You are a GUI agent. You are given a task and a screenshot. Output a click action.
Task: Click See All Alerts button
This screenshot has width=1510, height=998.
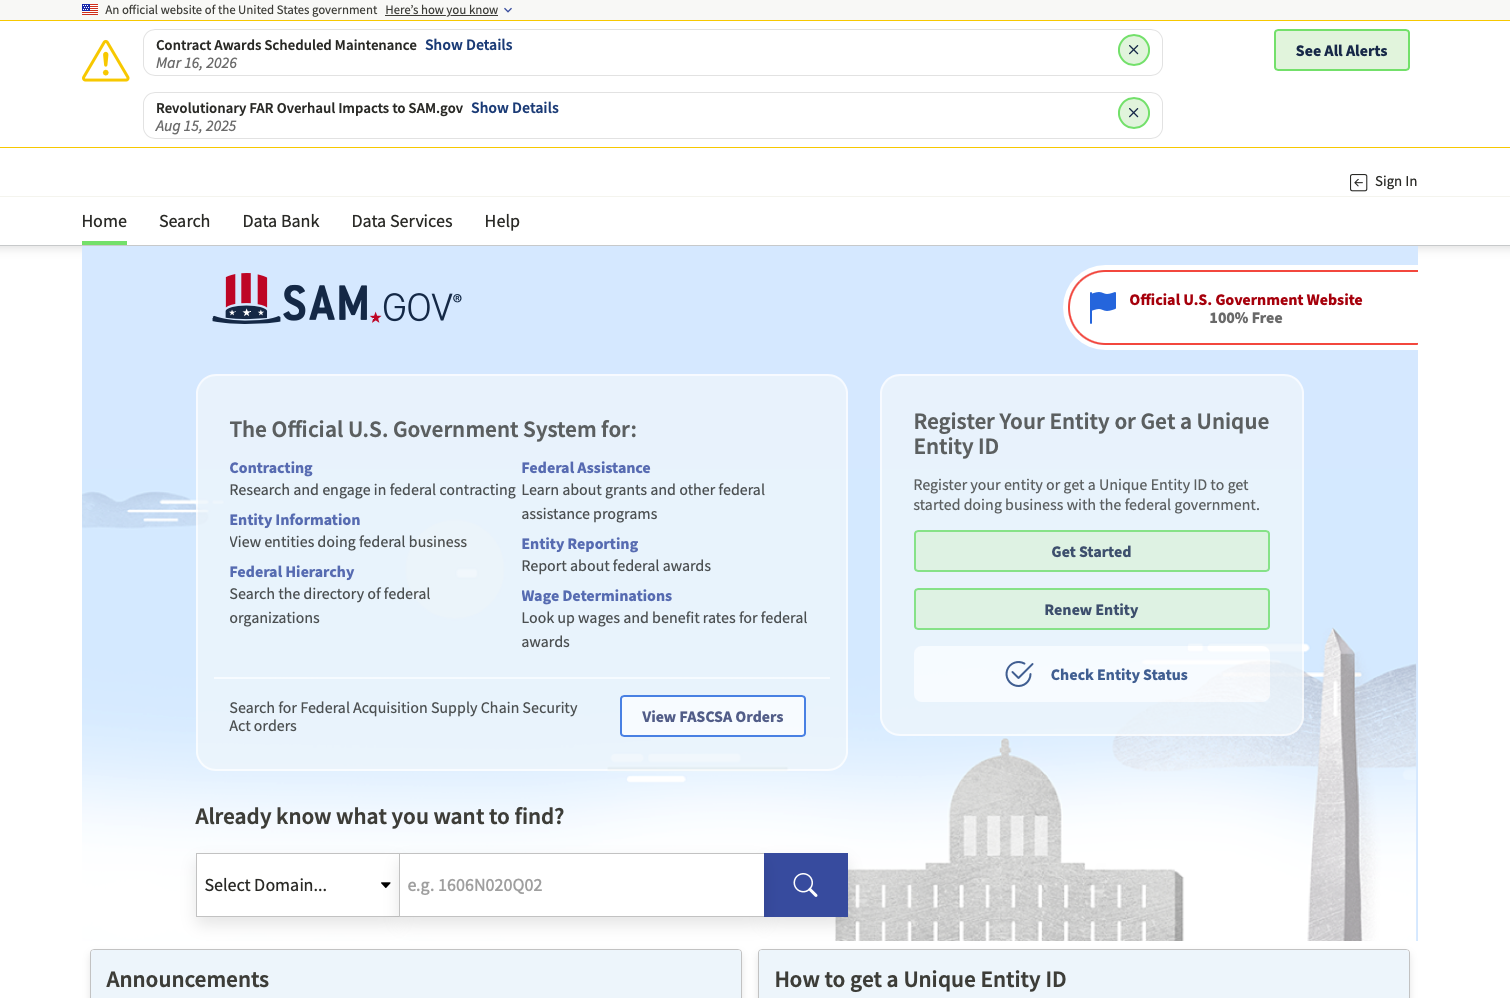(1341, 50)
